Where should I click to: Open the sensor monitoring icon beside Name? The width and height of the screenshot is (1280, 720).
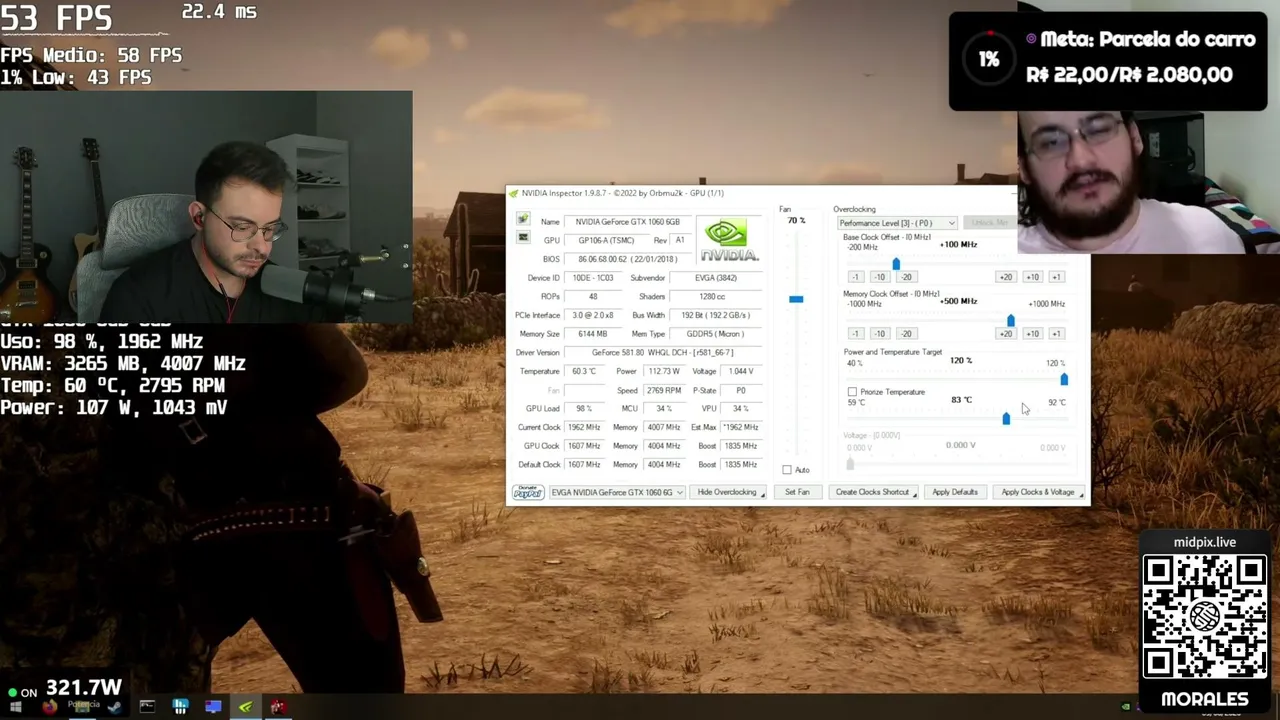tap(523, 220)
